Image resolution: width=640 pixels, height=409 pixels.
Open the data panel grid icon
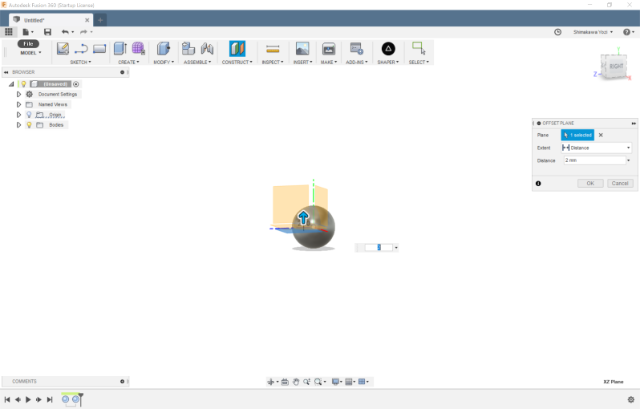point(9,32)
